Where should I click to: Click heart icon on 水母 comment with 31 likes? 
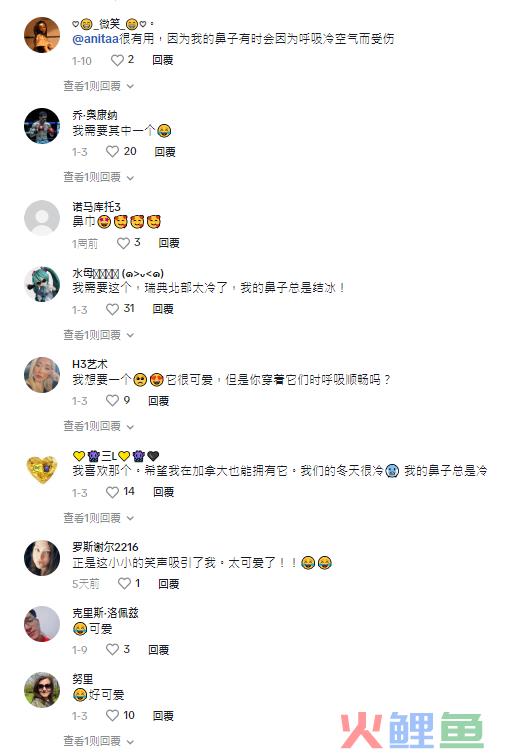[x=112, y=309]
